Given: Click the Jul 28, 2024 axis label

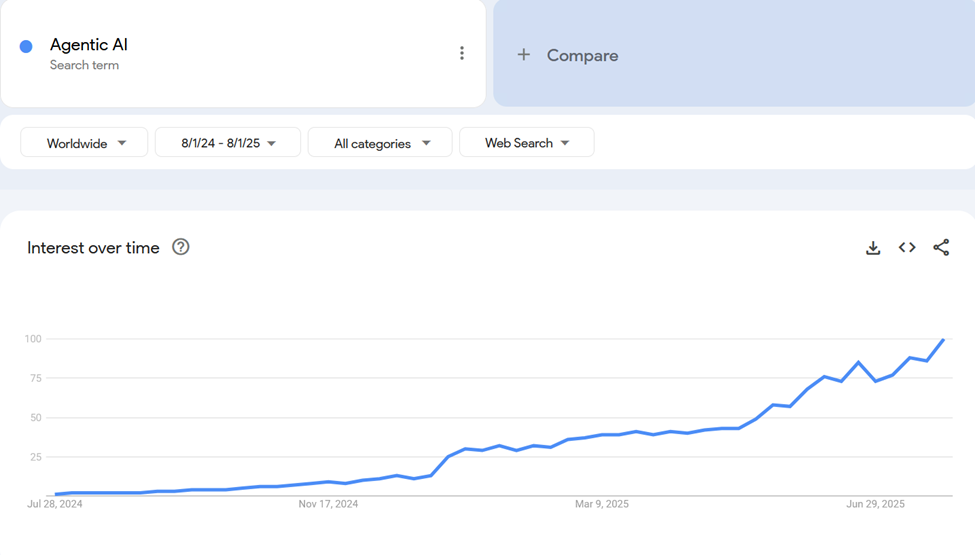Looking at the screenshot, I should (x=55, y=504).
